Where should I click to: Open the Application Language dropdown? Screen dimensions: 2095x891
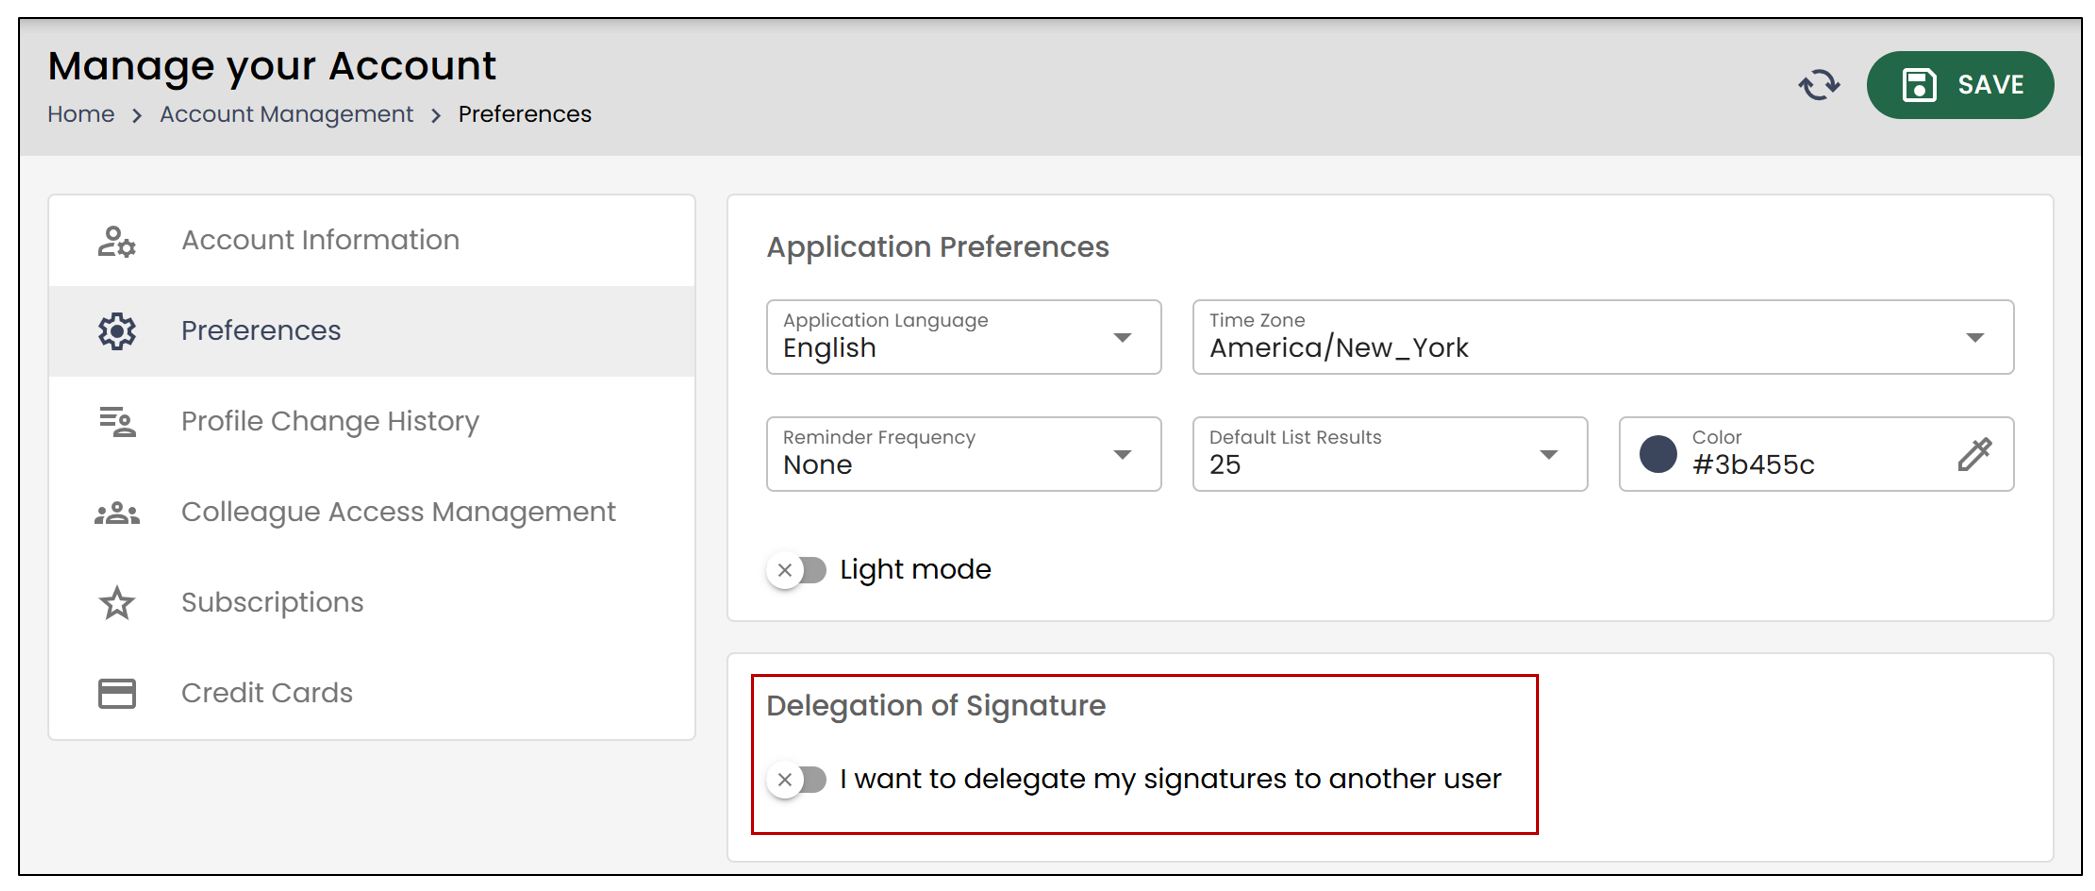click(963, 337)
